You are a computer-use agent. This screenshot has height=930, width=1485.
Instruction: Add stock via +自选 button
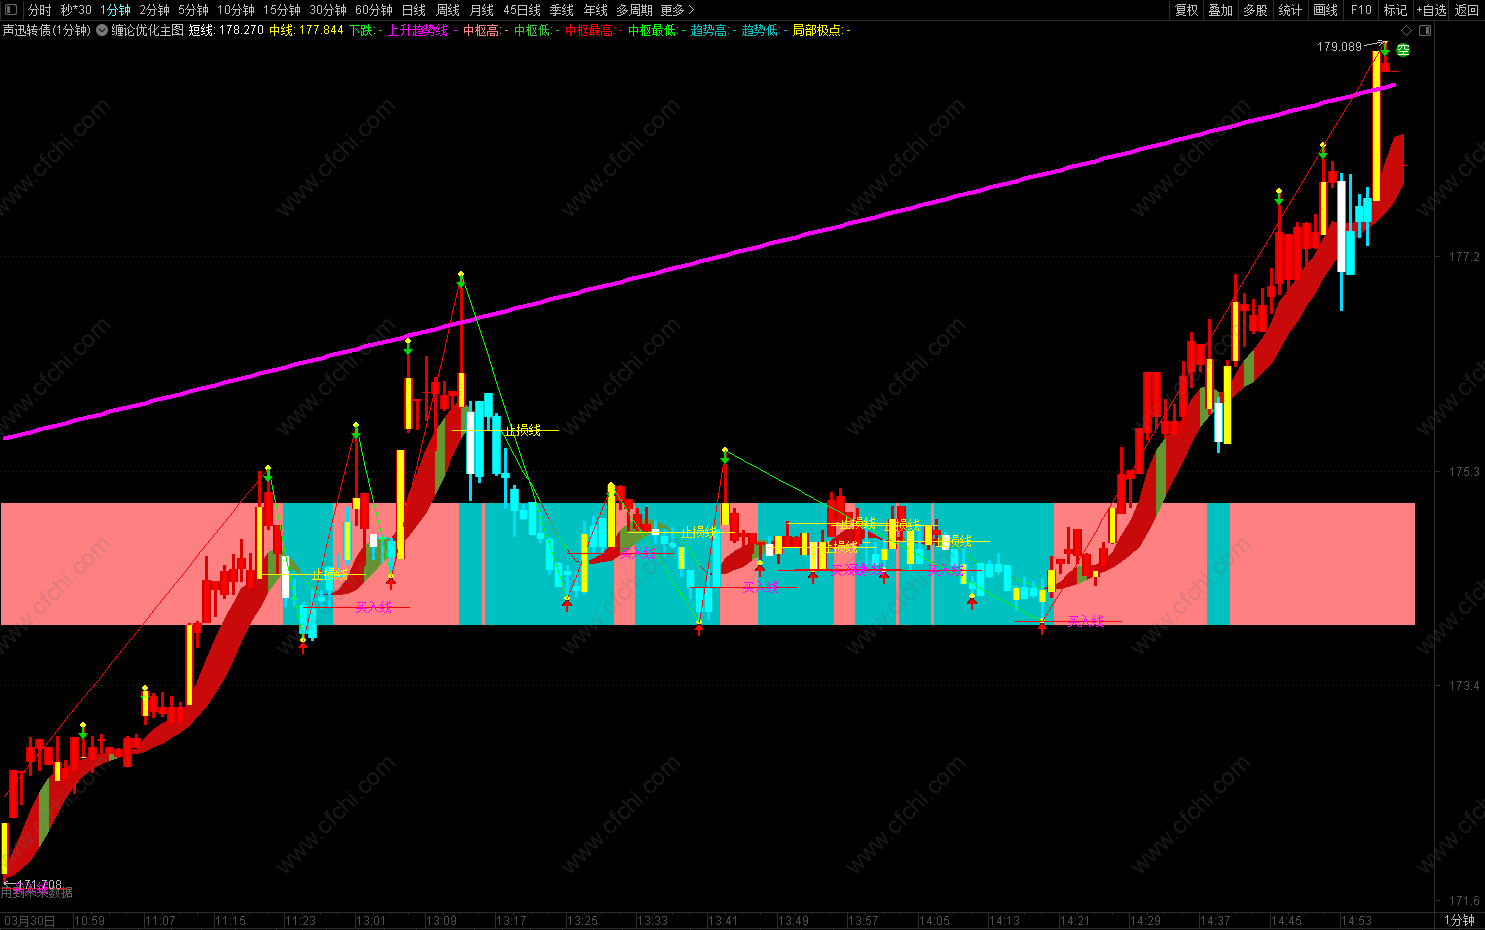tap(1431, 10)
